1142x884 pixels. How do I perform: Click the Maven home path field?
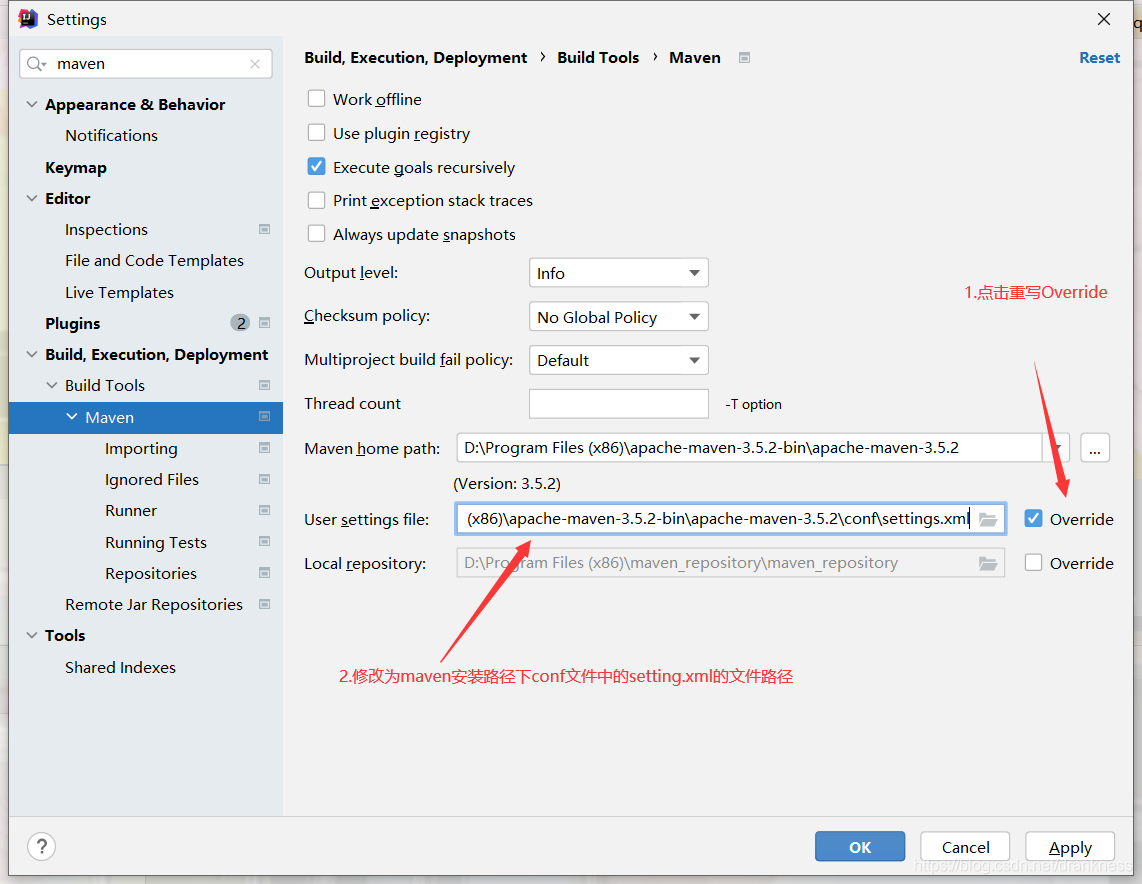749,447
